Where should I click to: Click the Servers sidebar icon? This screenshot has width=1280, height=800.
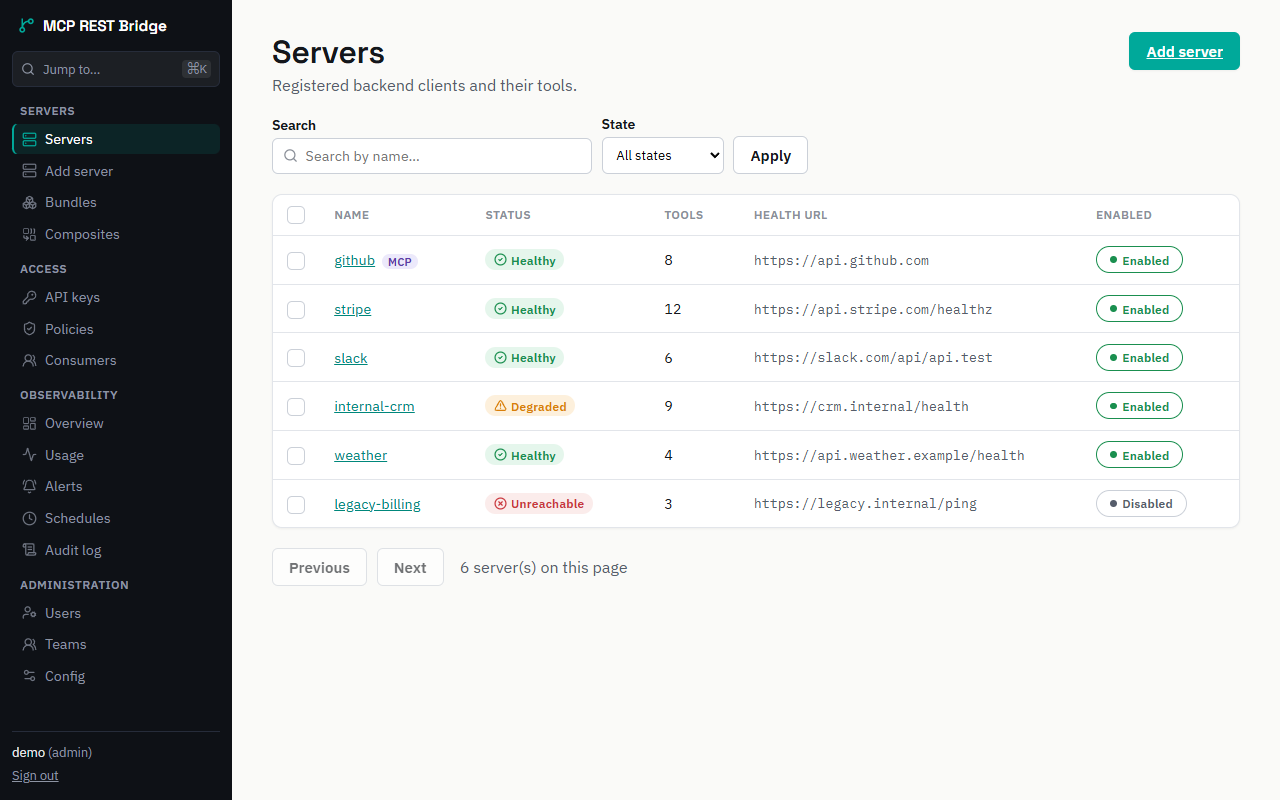pyautogui.click(x=29, y=139)
